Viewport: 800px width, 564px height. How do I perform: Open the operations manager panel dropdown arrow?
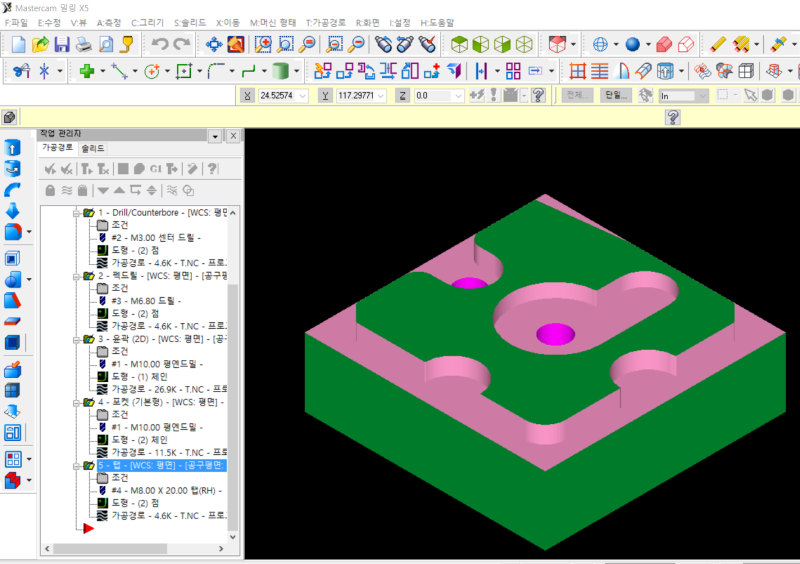pyautogui.click(x=215, y=135)
